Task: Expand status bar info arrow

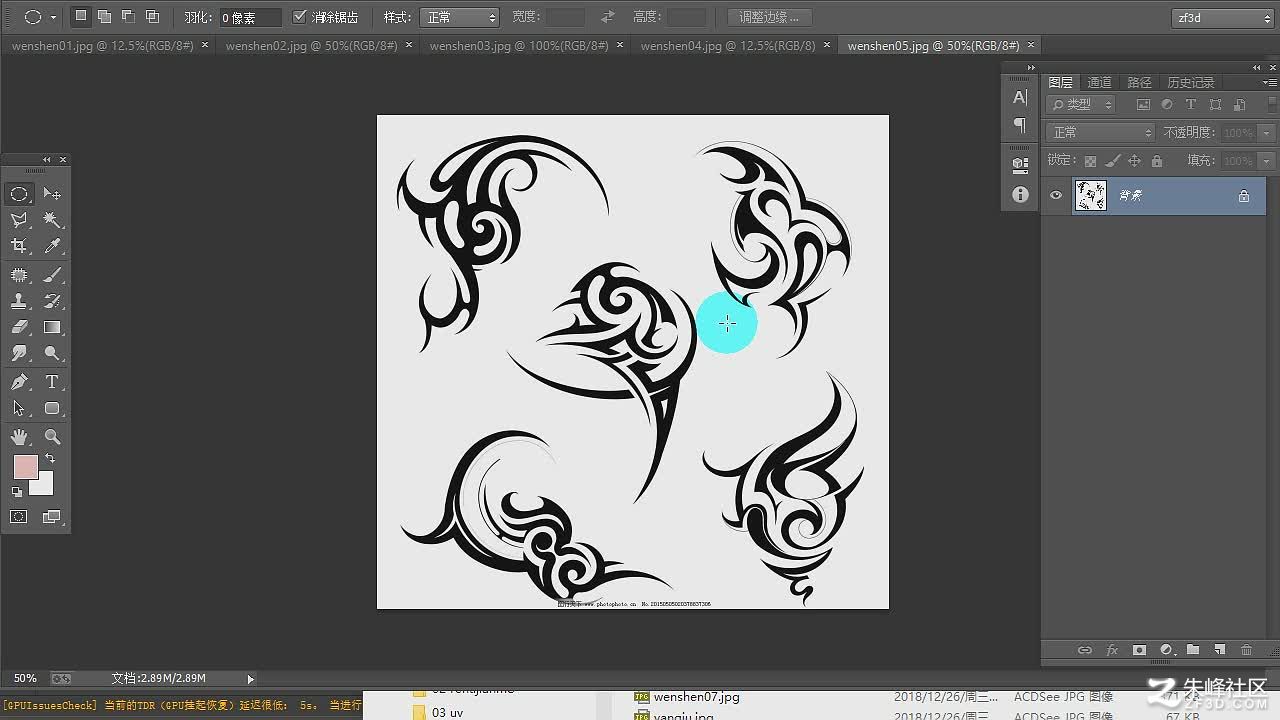Action: tap(250, 679)
